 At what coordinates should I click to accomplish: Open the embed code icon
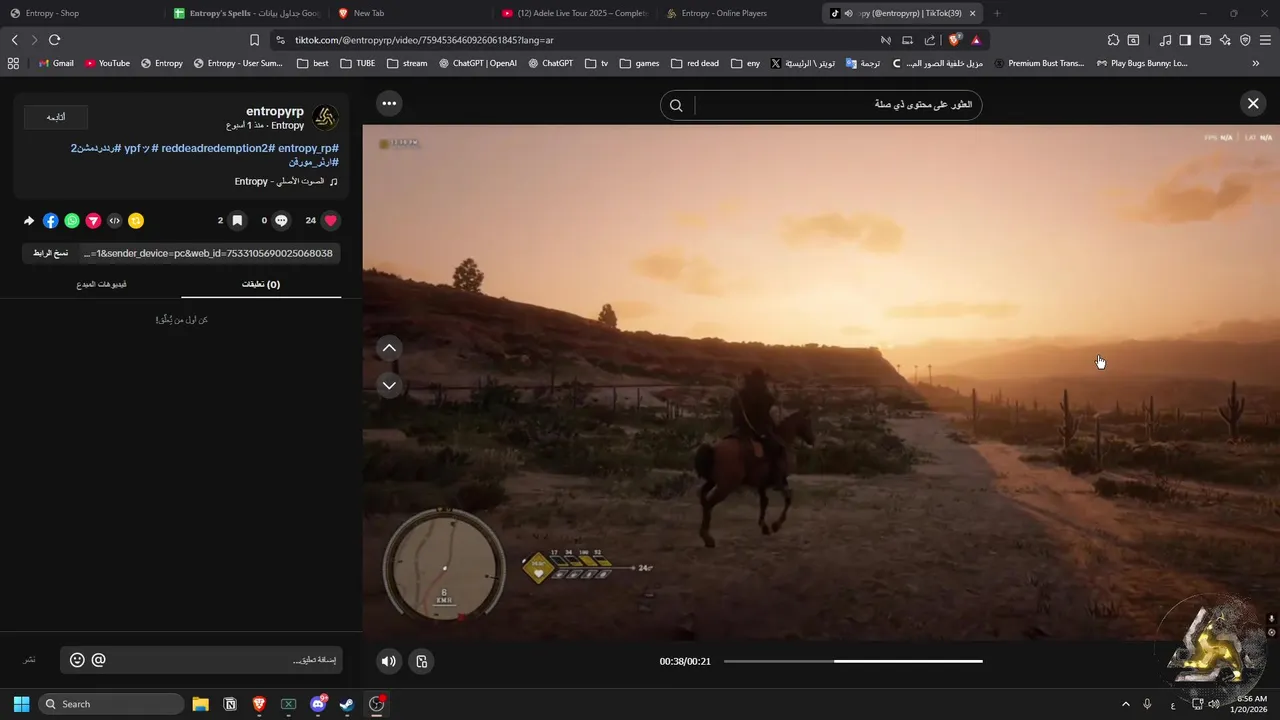(x=115, y=221)
